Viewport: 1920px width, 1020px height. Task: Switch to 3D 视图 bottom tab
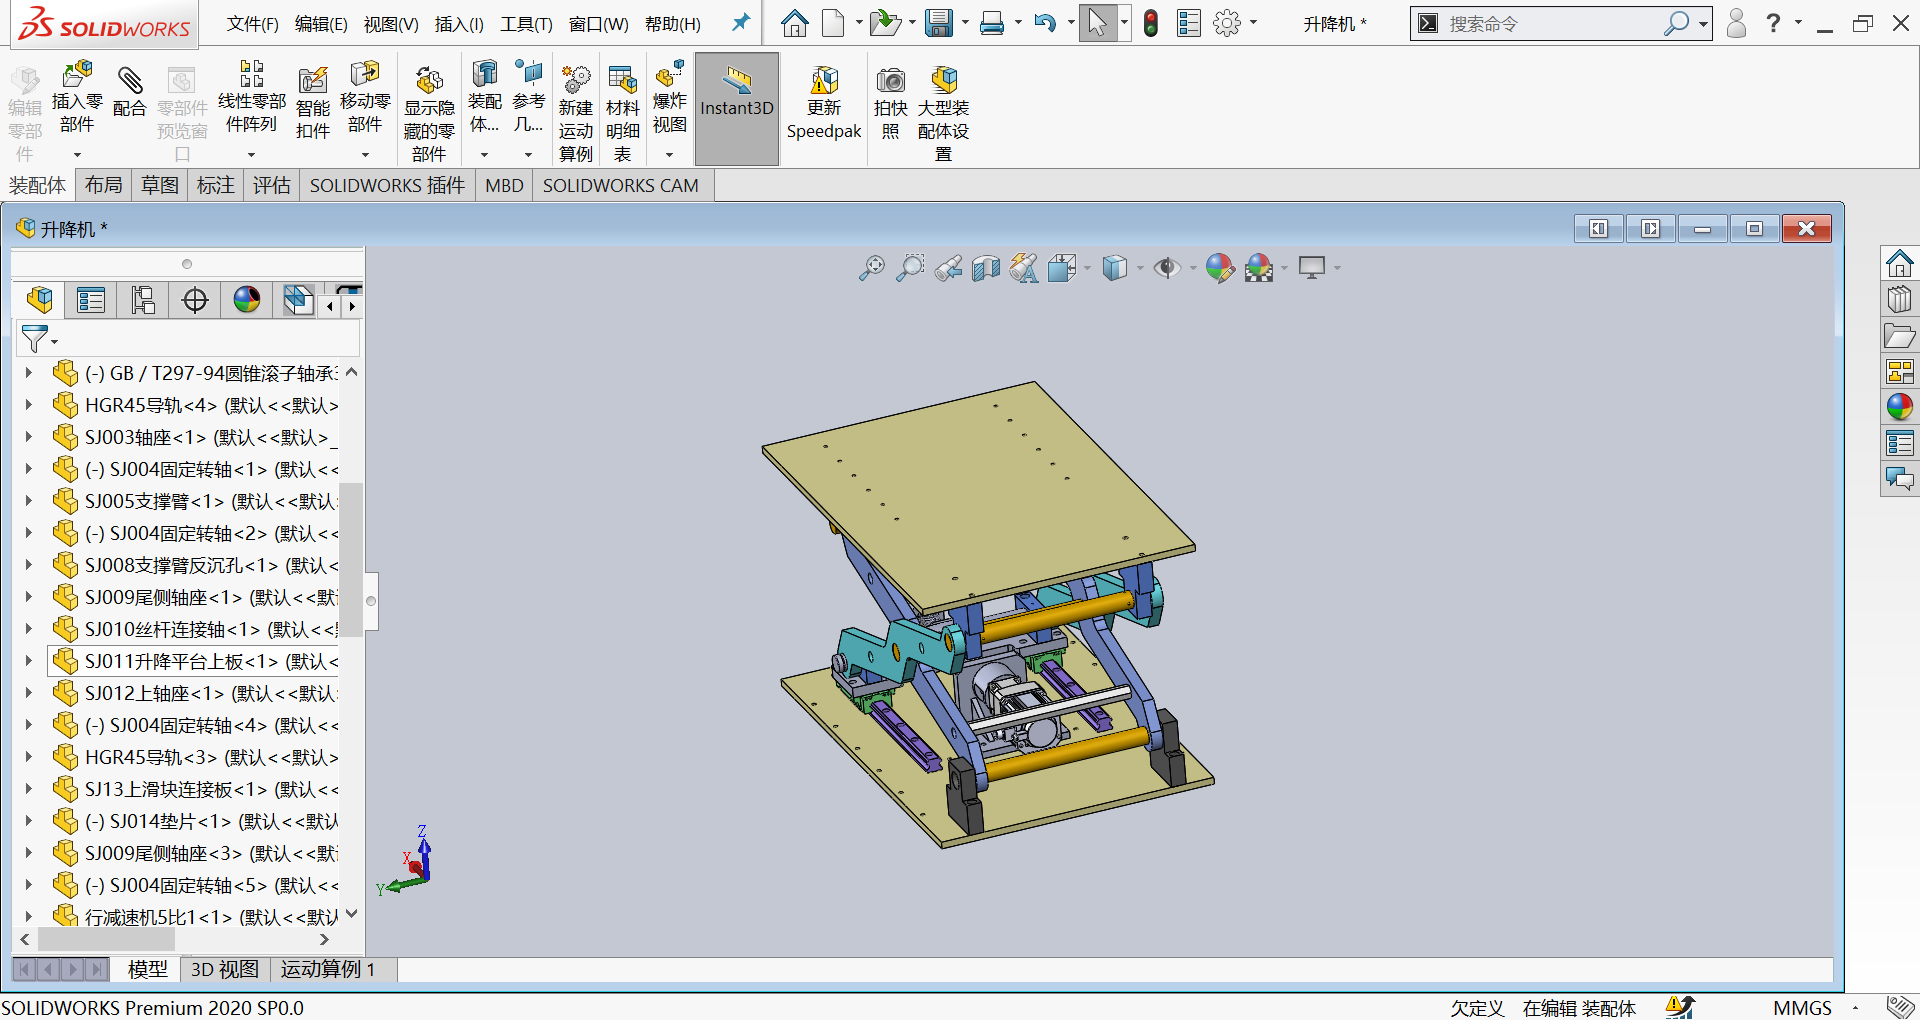(225, 969)
